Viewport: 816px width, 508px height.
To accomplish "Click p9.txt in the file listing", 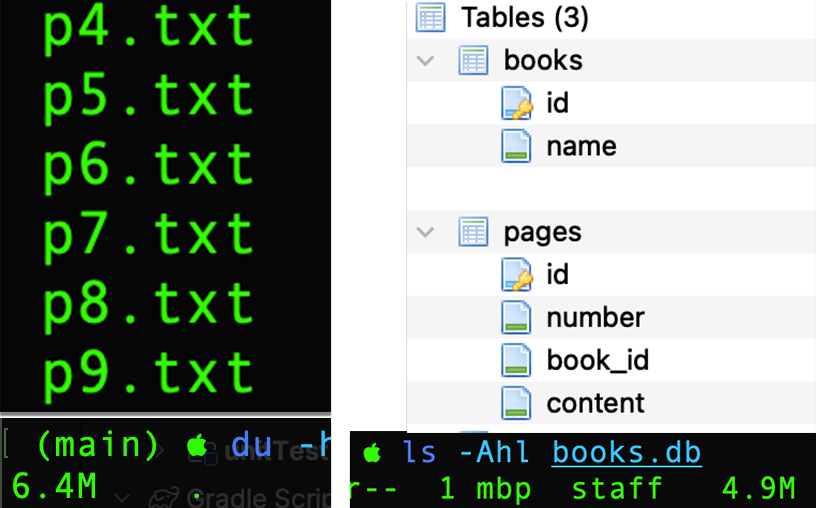I will pyautogui.click(x=148, y=373).
